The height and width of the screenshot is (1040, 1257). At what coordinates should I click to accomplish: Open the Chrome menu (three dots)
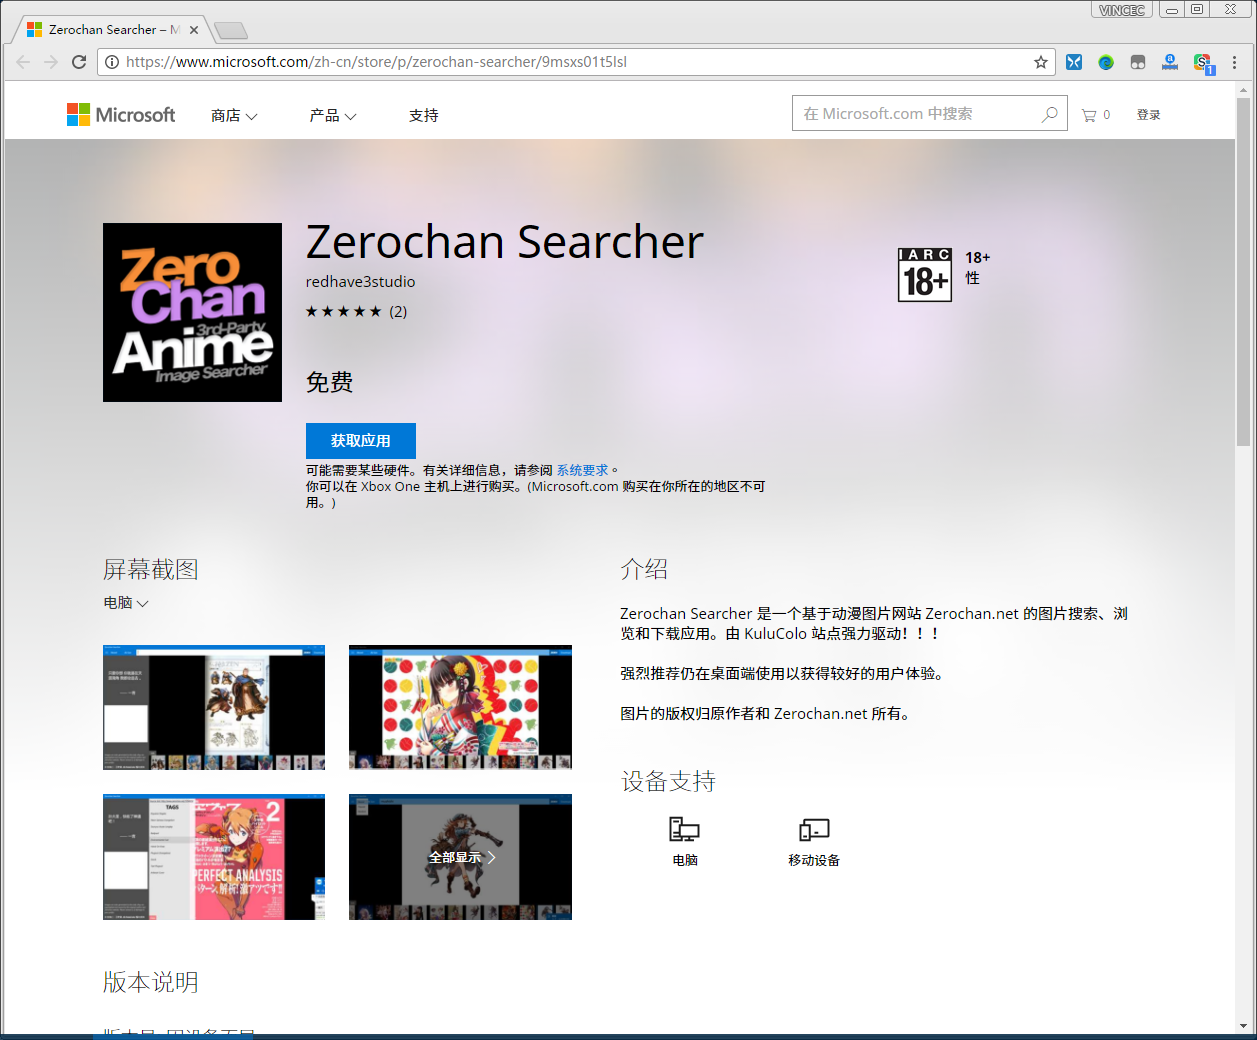point(1235,62)
